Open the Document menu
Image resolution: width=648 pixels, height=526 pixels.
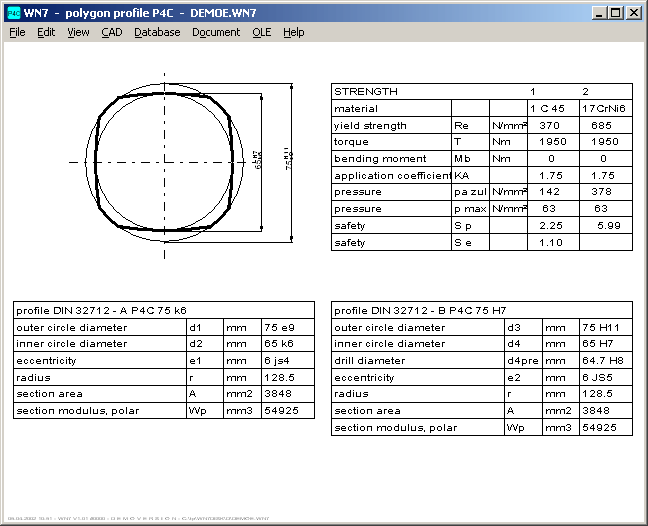[x=216, y=32]
